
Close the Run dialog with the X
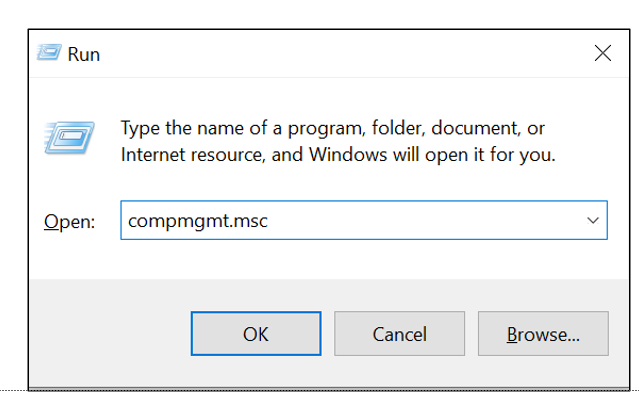click(x=603, y=53)
